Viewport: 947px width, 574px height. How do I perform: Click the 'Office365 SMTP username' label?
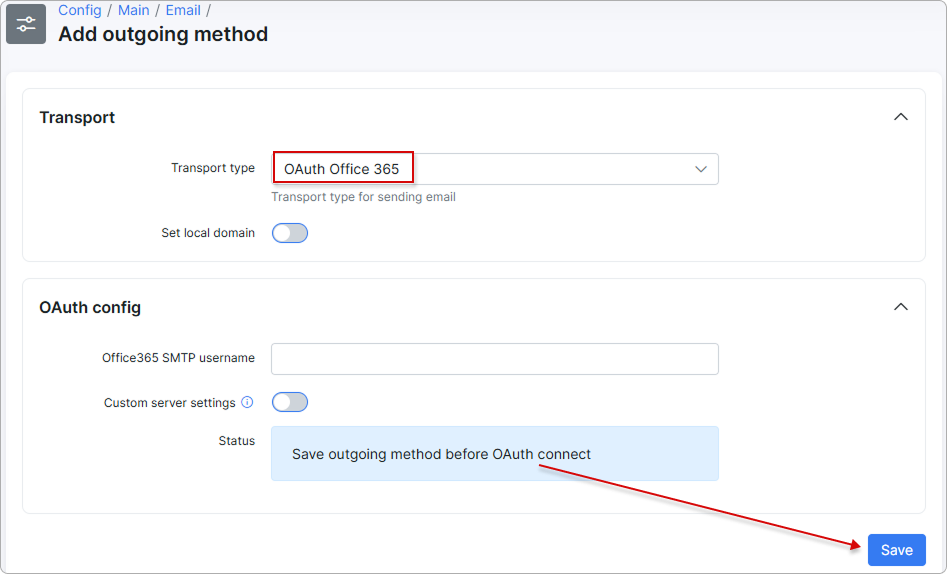[178, 358]
